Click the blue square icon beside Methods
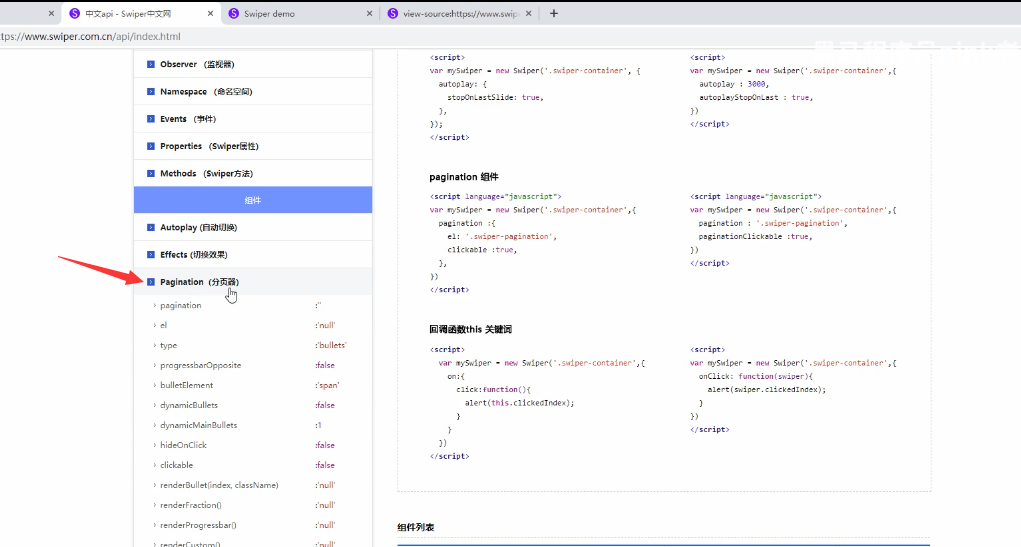Image resolution: width=1021 pixels, height=547 pixels. coord(150,174)
